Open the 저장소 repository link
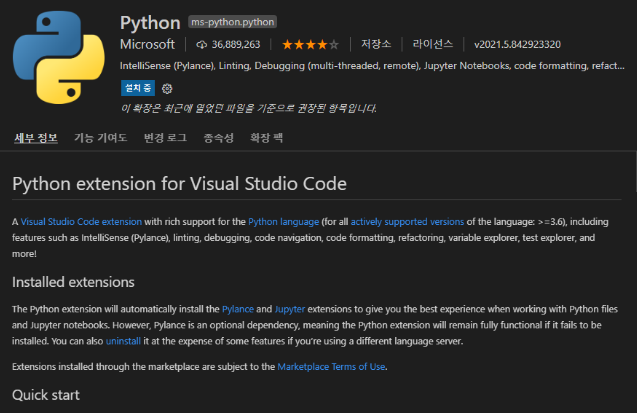The image size is (637, 413). (376, 44)
